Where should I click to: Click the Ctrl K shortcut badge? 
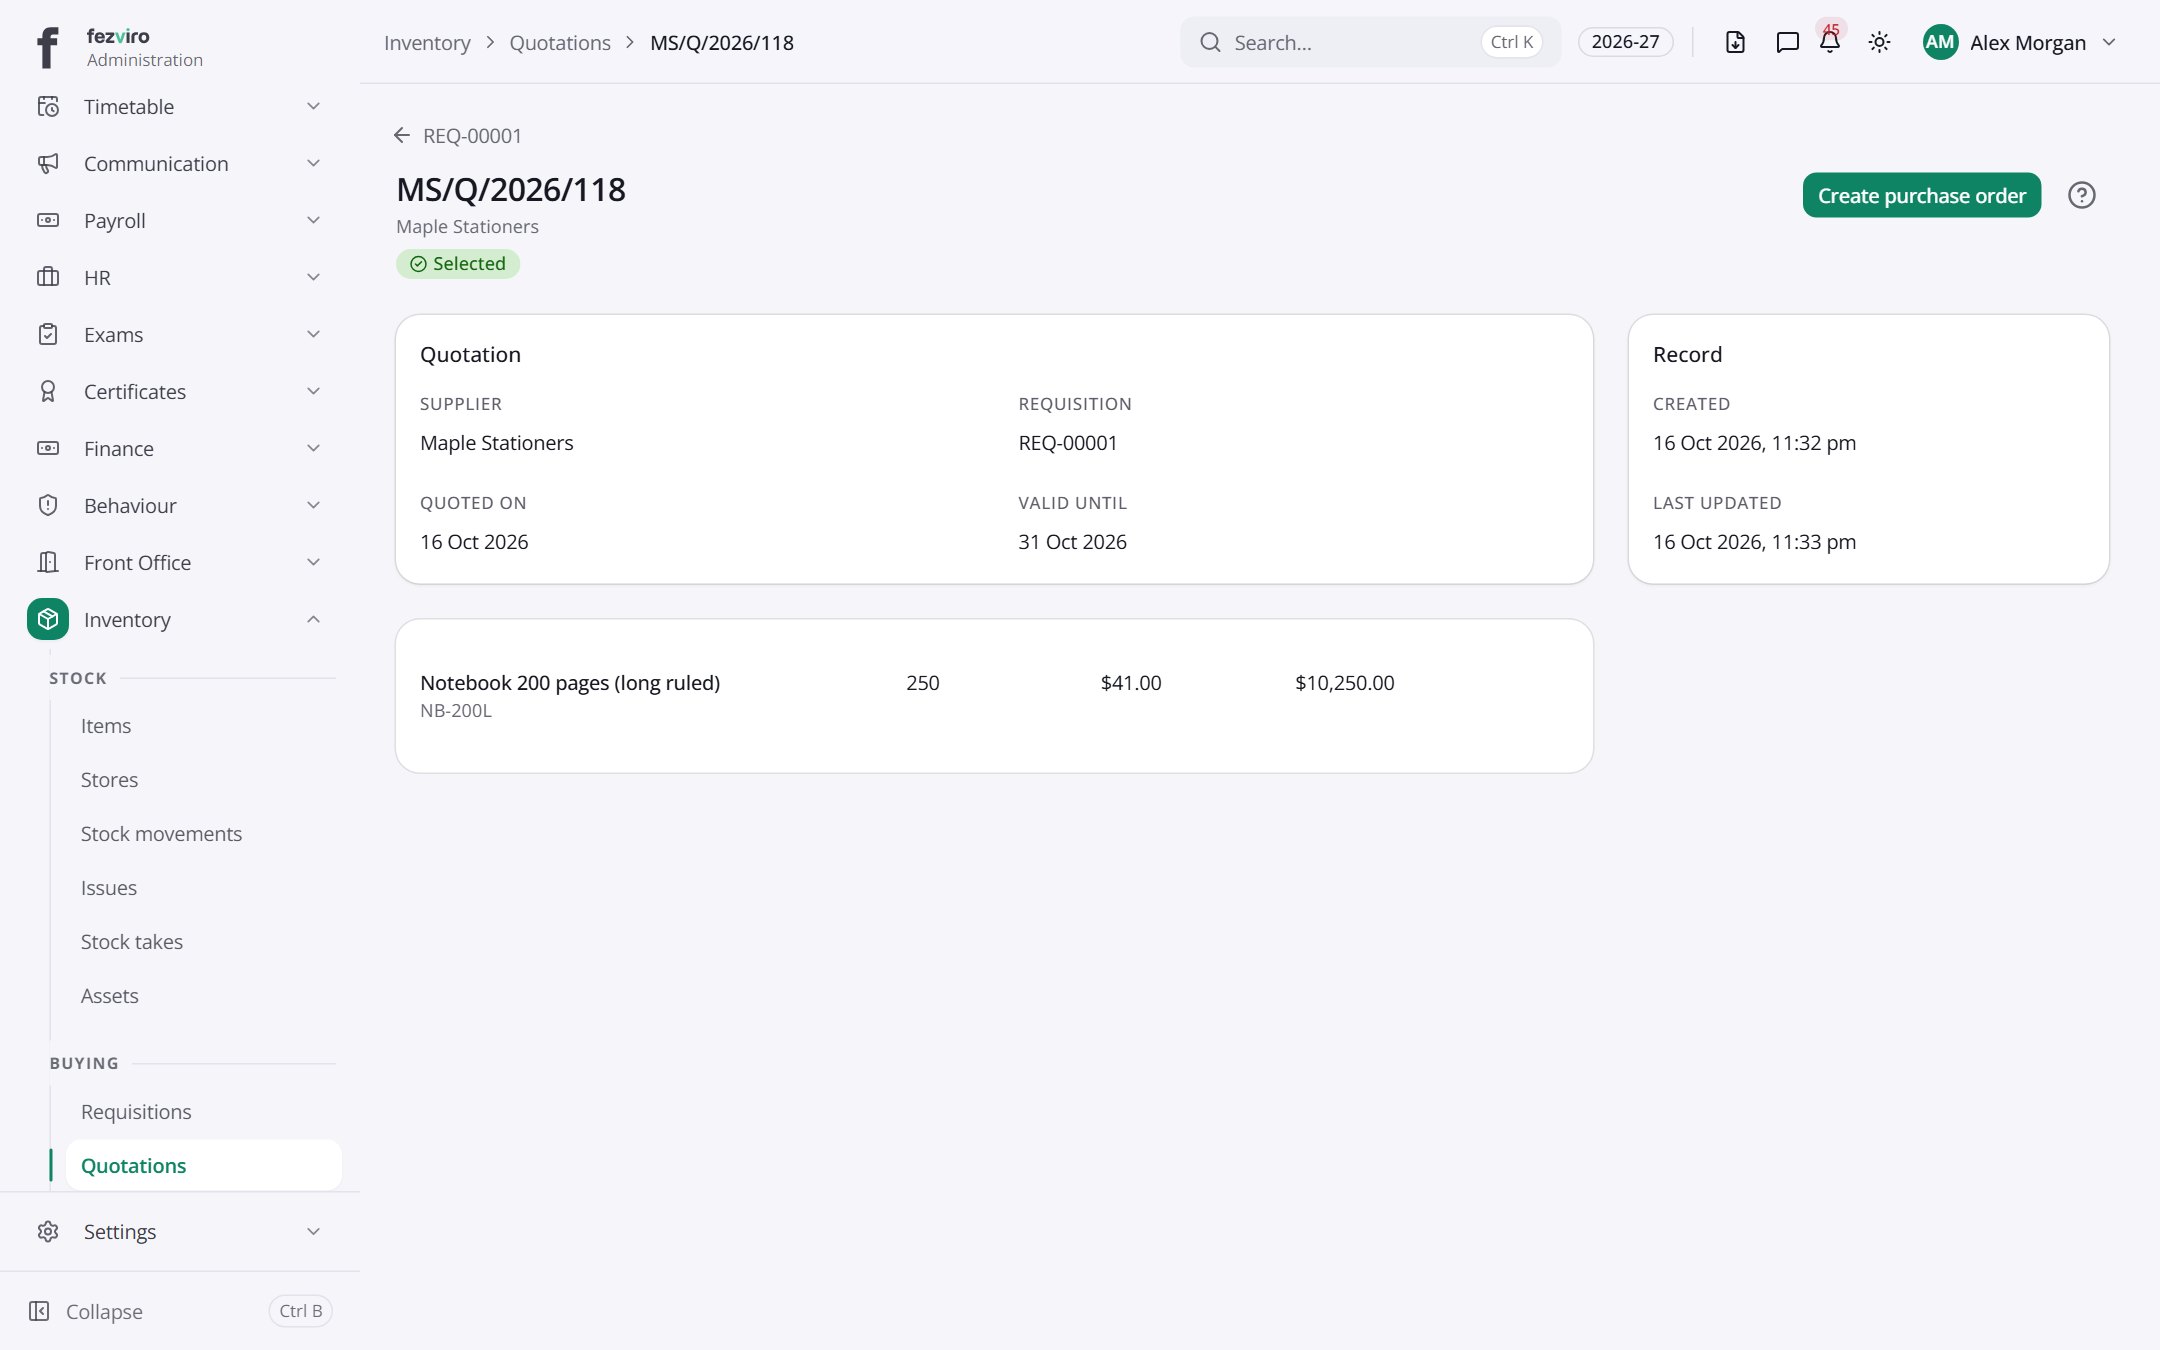[1511, 42]
